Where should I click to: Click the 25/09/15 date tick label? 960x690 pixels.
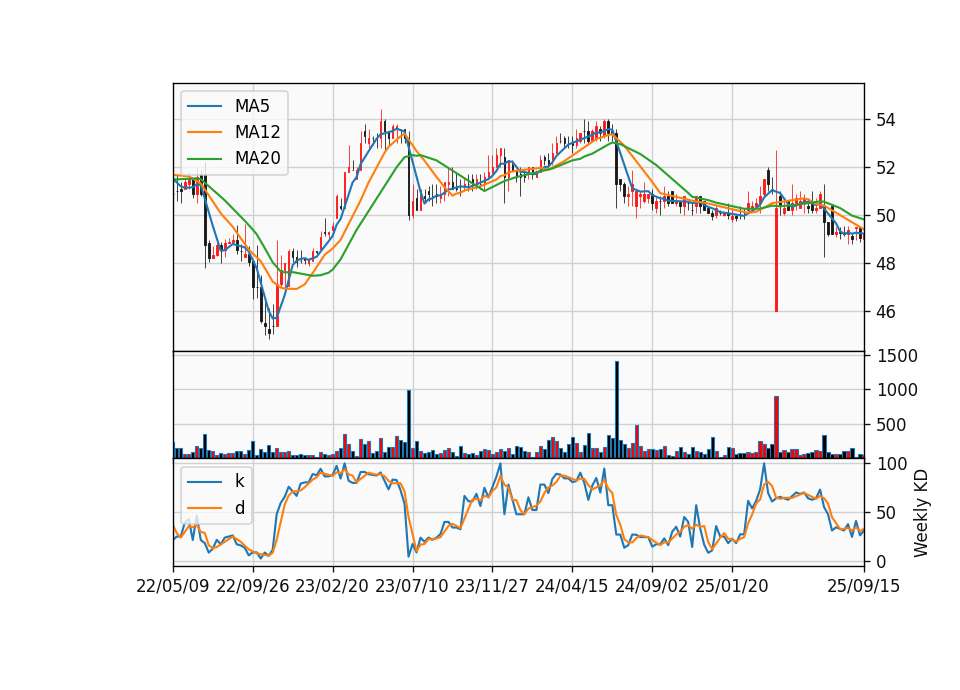864,586
